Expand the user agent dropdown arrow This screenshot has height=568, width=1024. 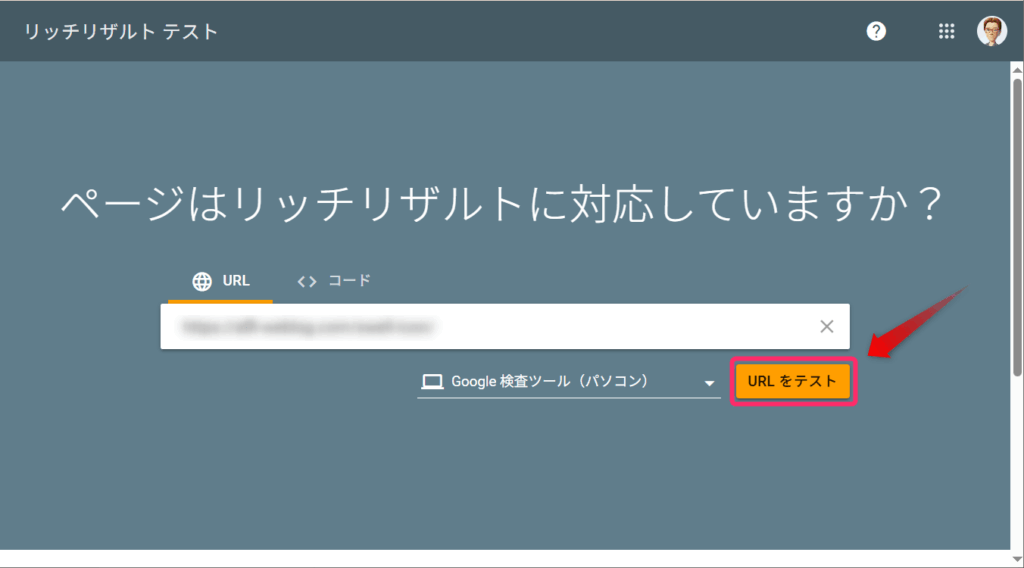[709, 383]
